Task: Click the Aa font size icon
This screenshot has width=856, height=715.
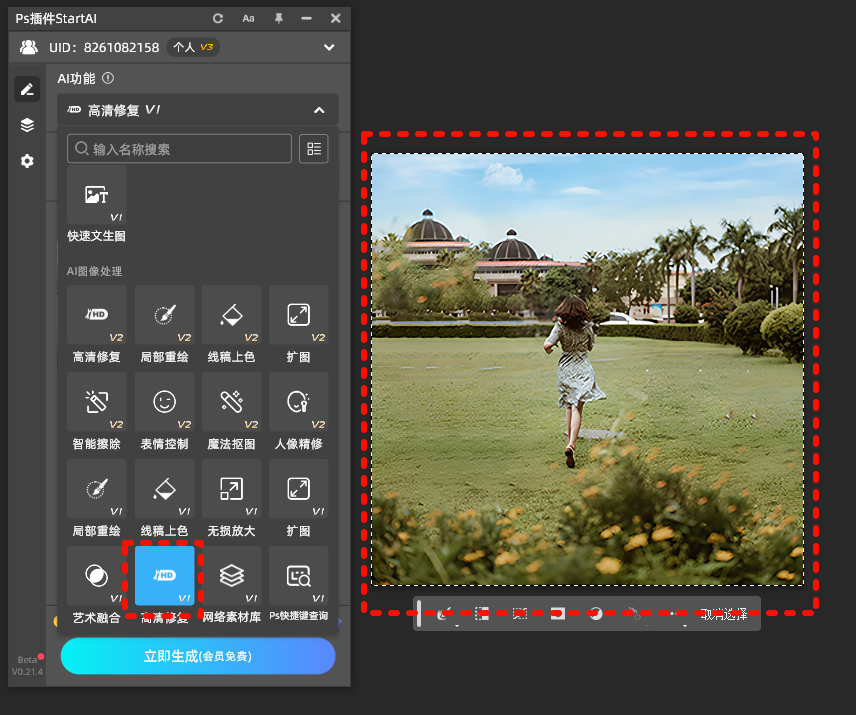Action: pos(248,19)
